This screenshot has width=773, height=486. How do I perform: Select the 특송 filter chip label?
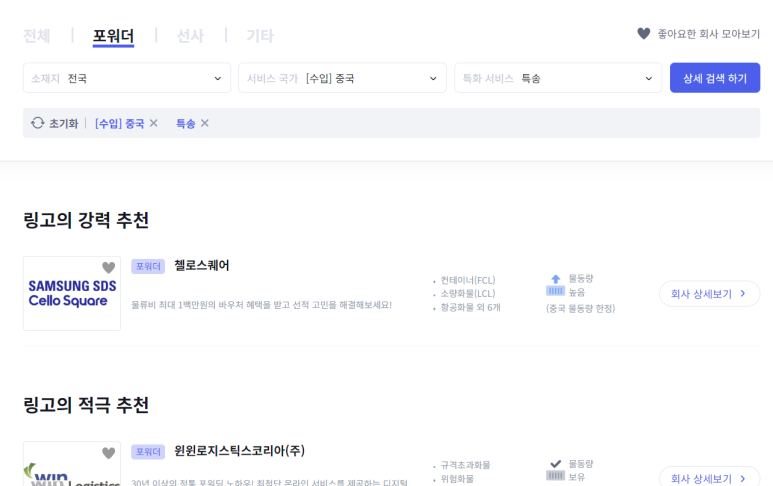[185, 123]
